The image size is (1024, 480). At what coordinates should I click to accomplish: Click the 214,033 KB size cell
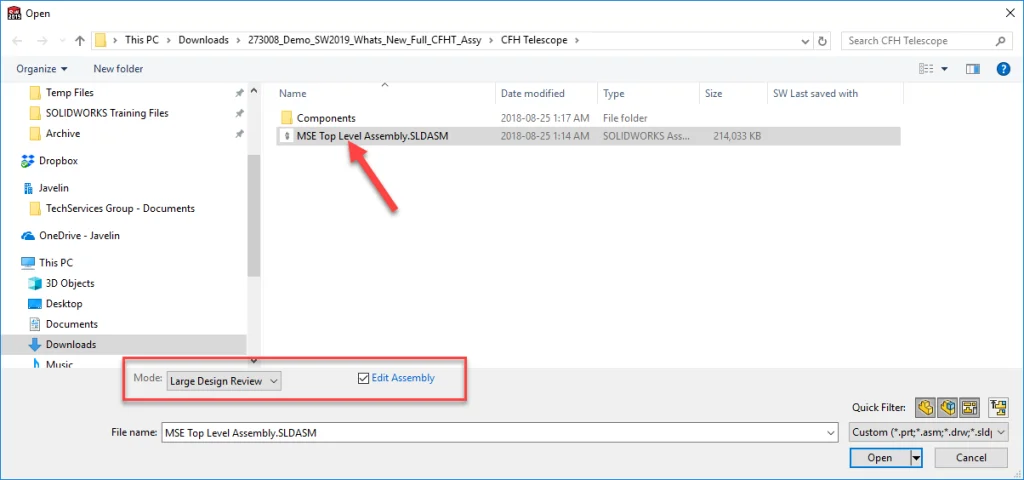tap(737, 136)
